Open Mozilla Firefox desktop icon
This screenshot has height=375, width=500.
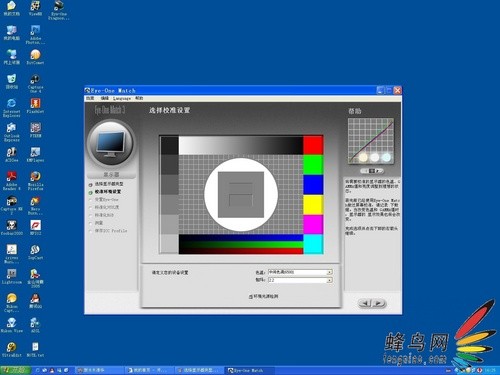[x=35, y=180]
